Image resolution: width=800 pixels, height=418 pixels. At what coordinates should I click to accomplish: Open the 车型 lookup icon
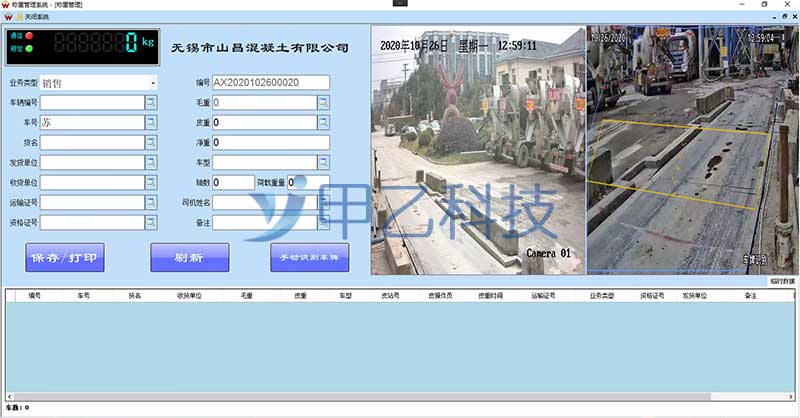[323, 162]
